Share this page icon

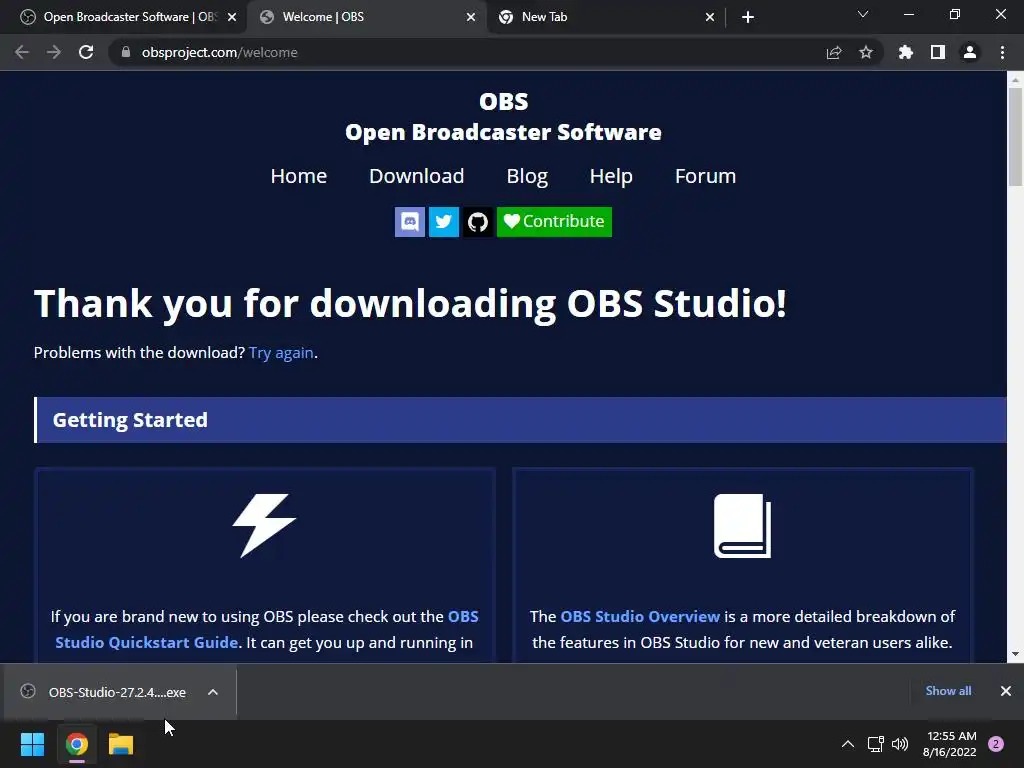(x=834, y=52)
